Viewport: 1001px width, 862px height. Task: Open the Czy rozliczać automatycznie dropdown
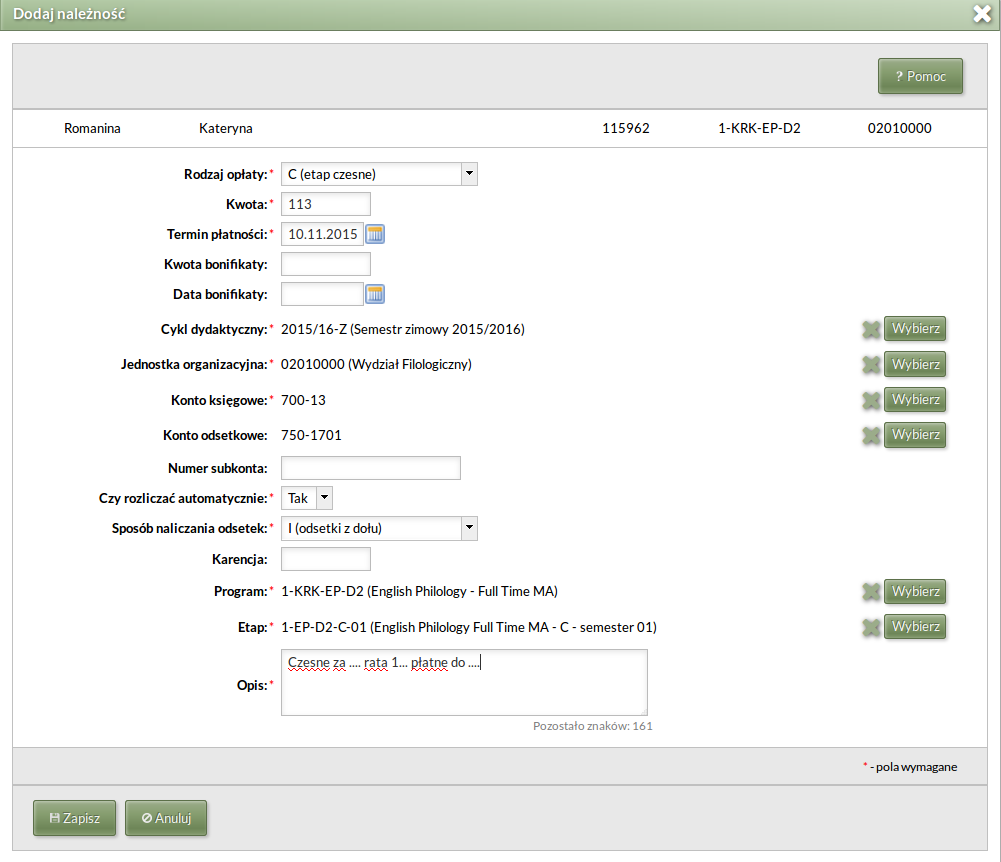coord(324,498)
